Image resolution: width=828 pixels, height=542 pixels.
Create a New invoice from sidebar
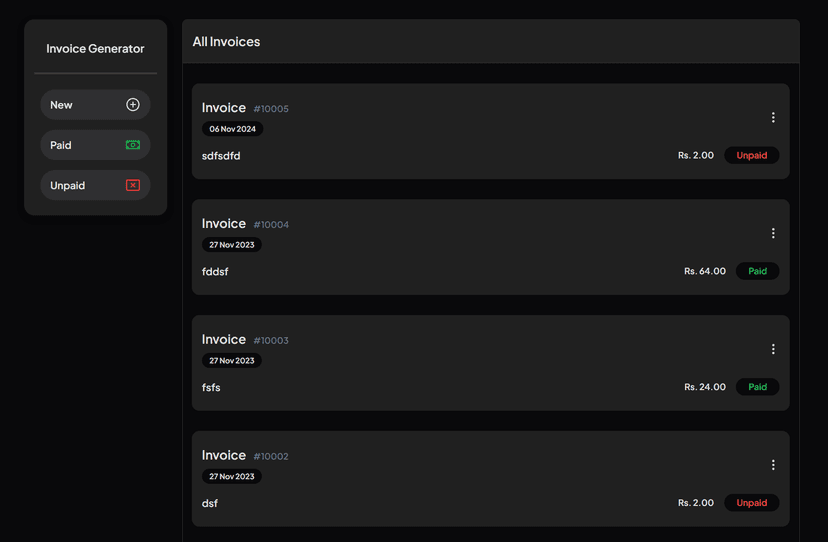tap(95, 105)
